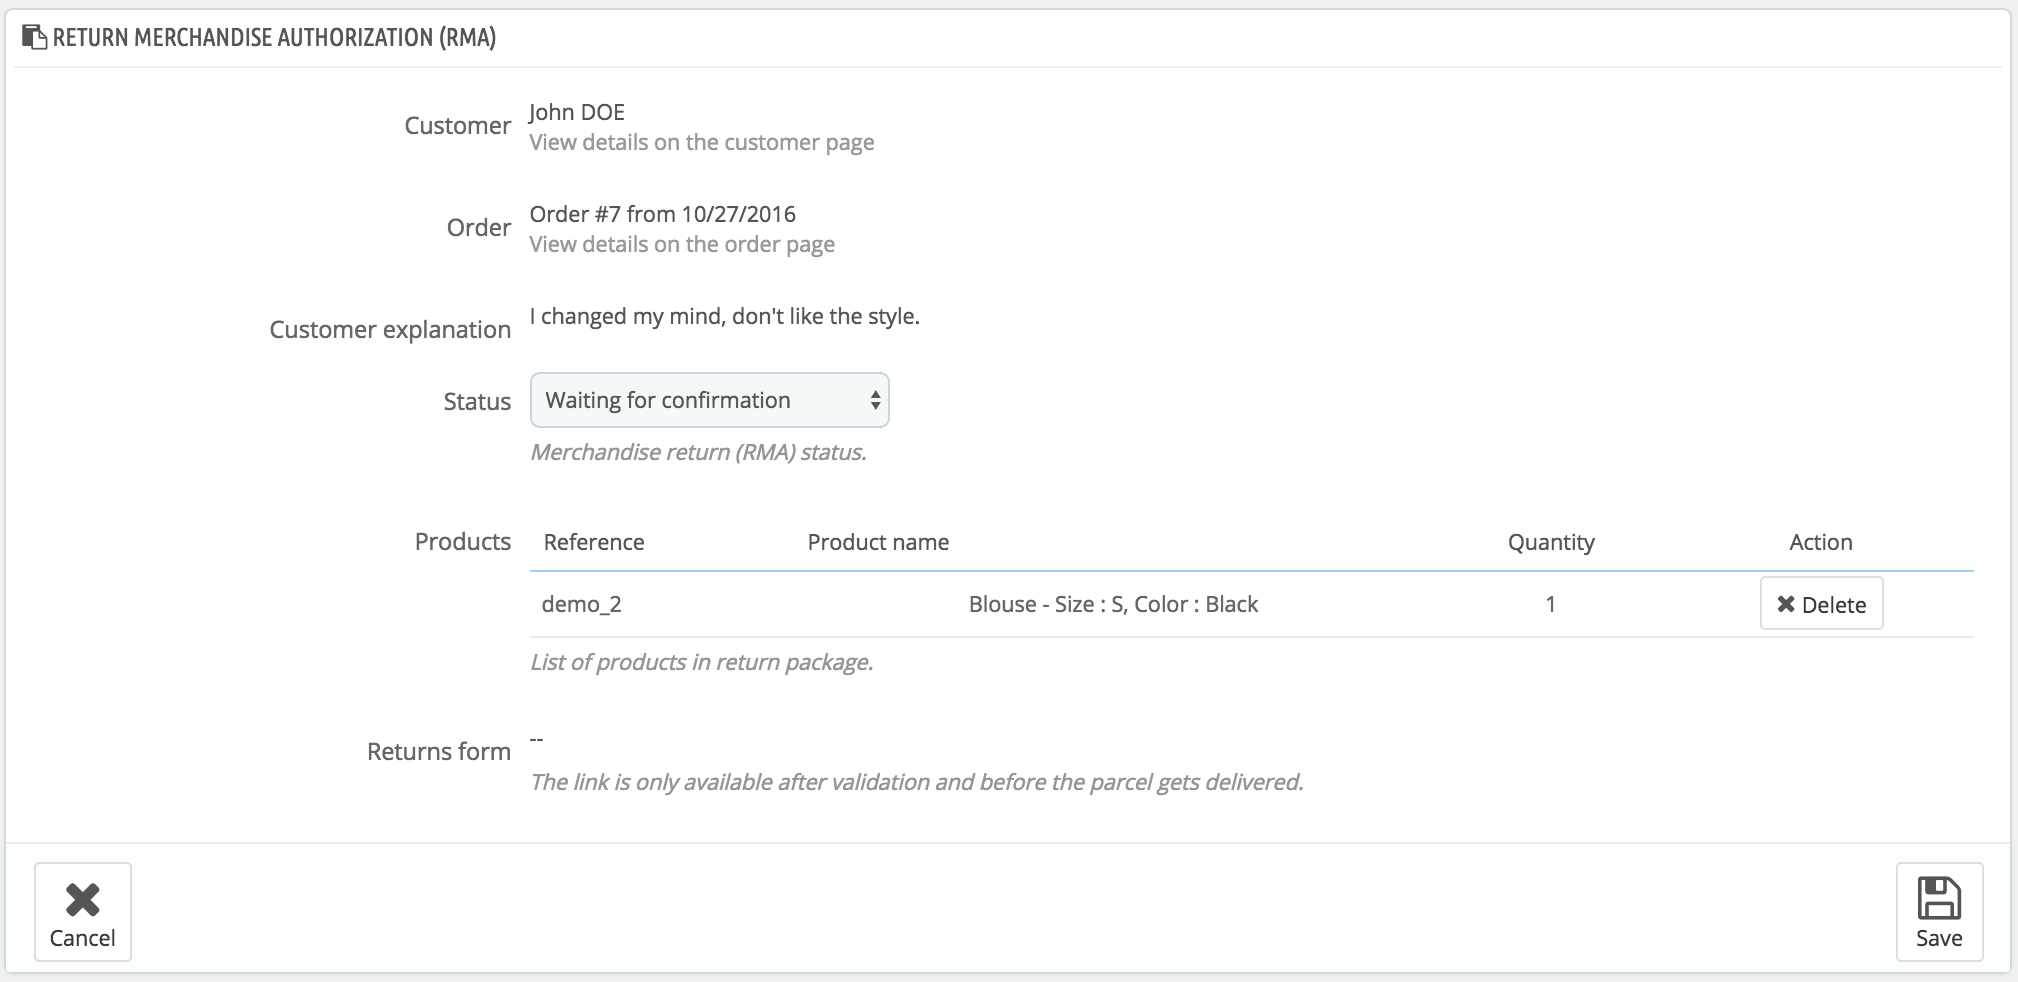Open the Status dropdown
The image size is (2018, 982).
click(x=708, y=400)
